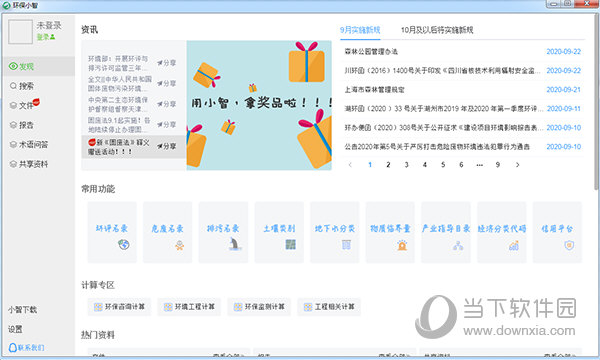Open regulation 公告2020年第5号
The width and height of the screenshot is (600, 360).
point(437,147)
